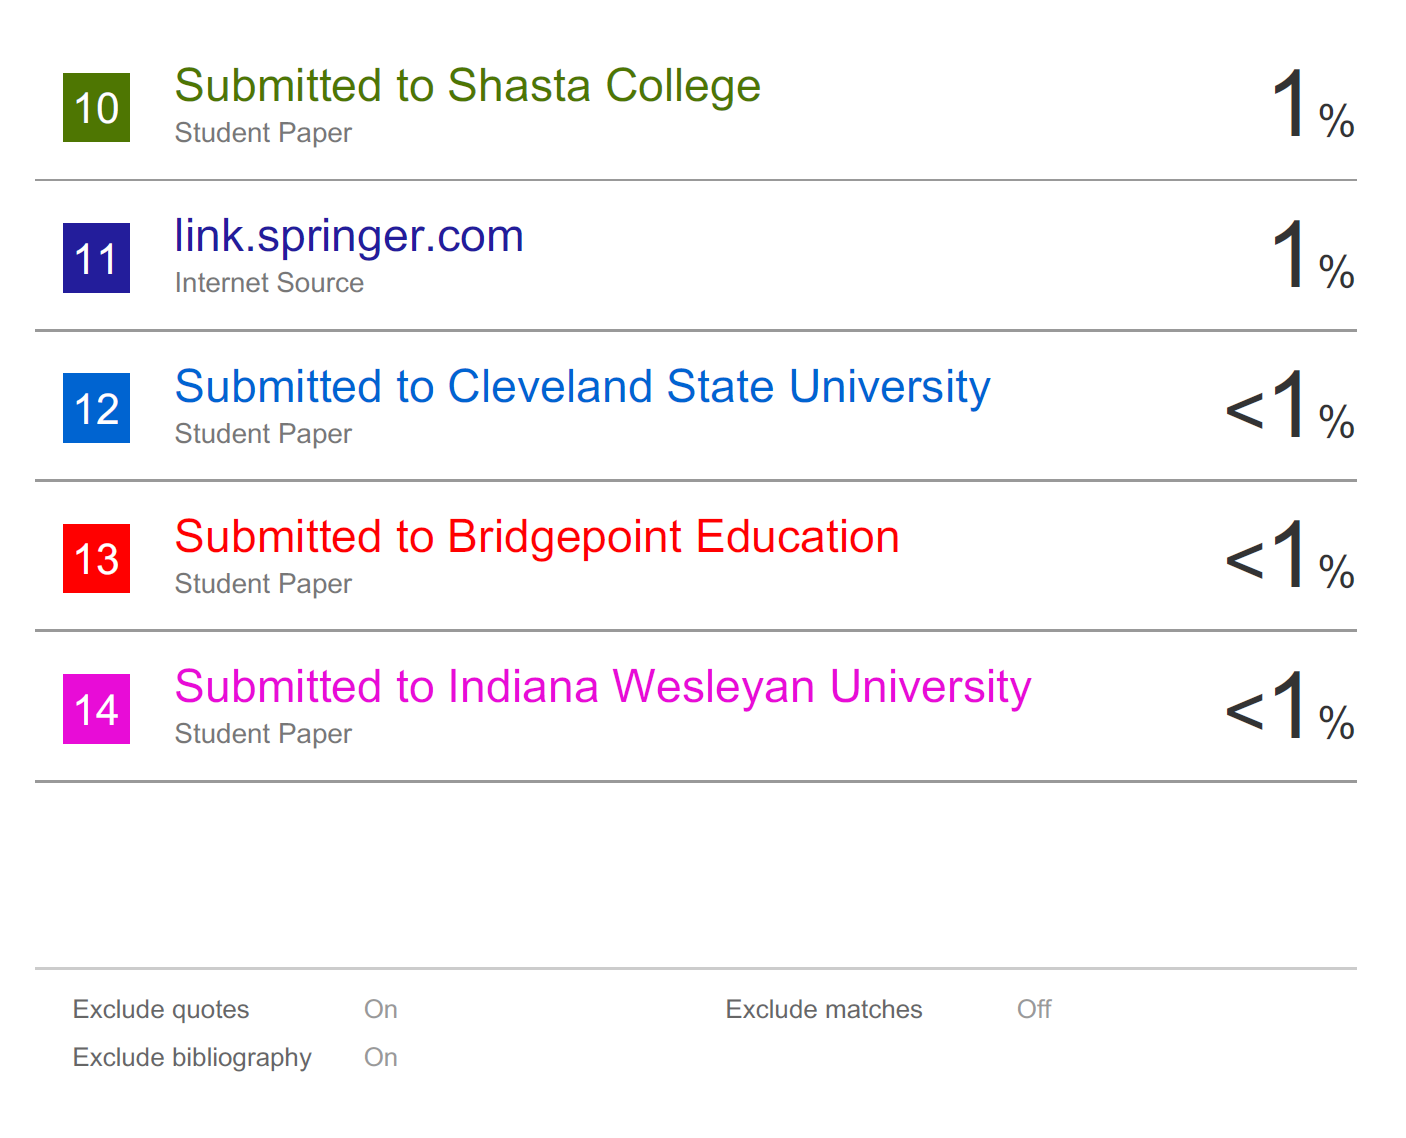Click the Exclude matches label
This screenshot has height=1138, width=1406.
824,1009
